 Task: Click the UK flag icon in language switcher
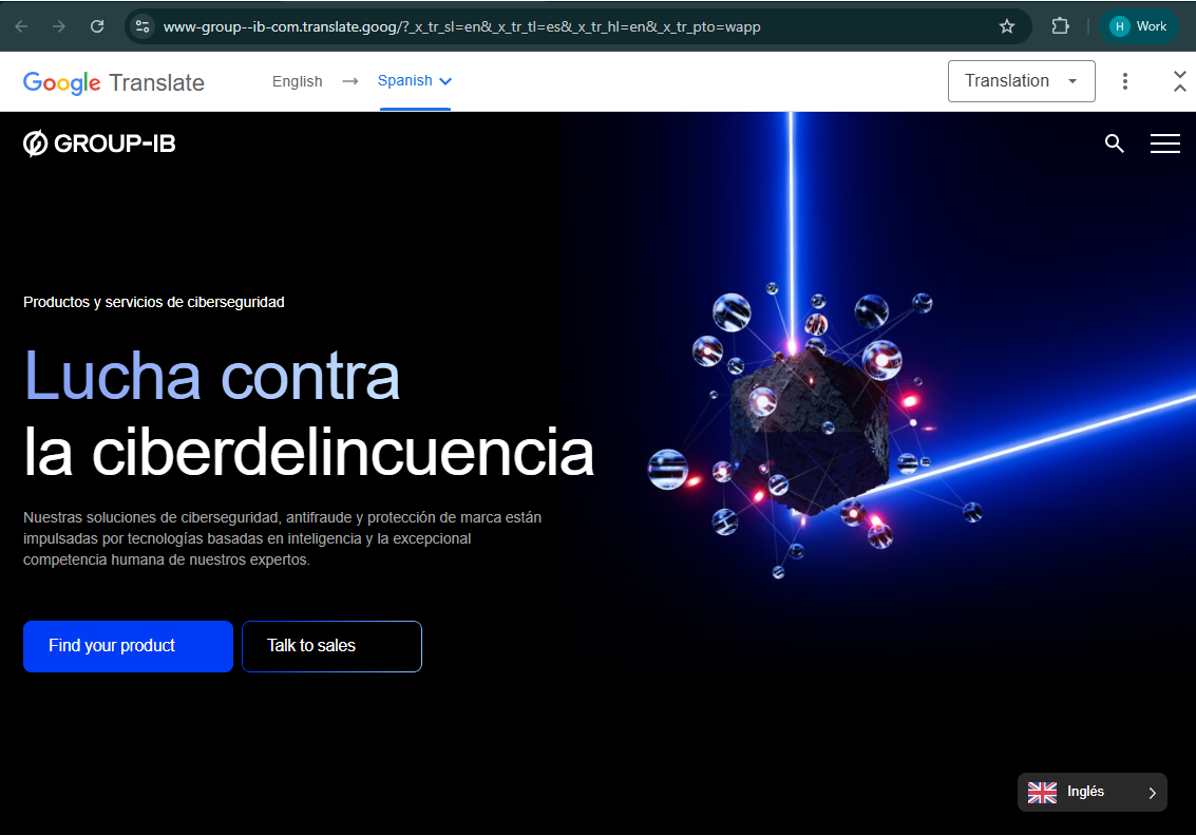click(1043, 792)
